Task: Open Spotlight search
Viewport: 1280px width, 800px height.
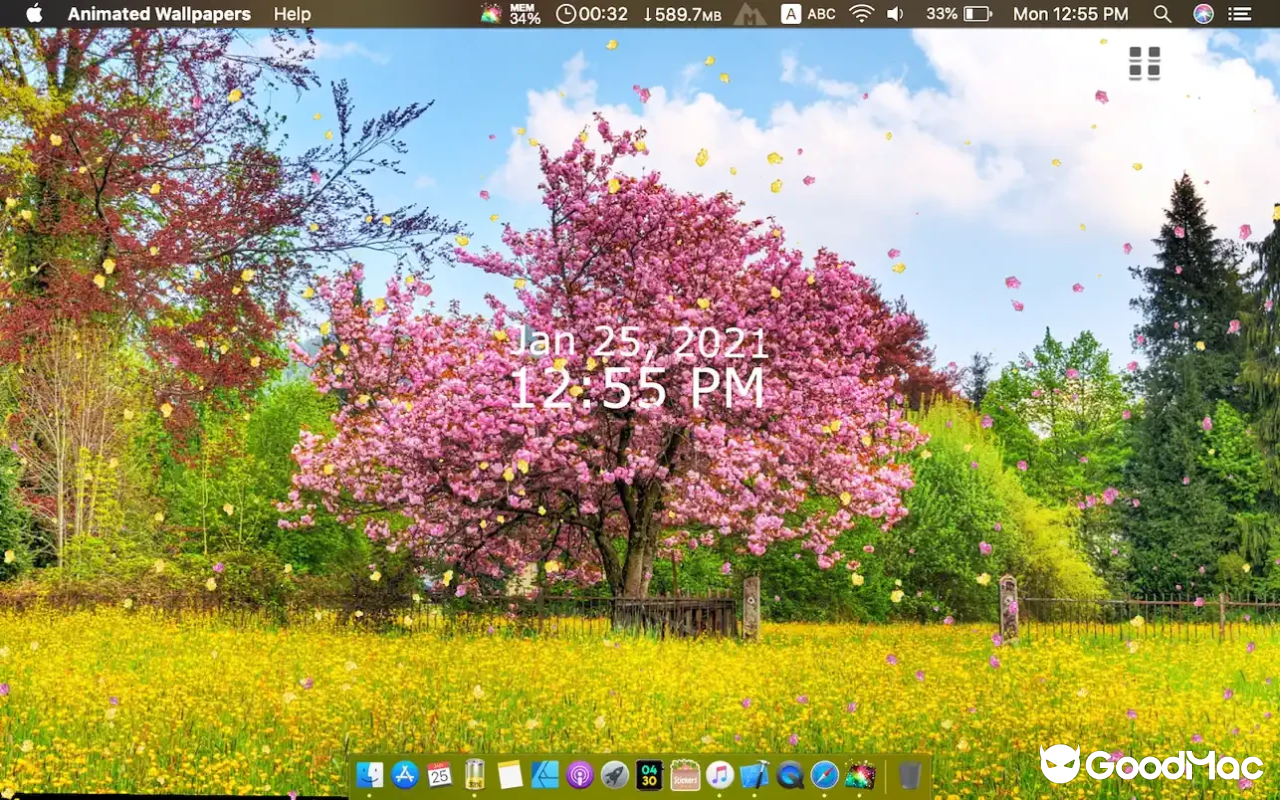Action: pos(1162,14)
